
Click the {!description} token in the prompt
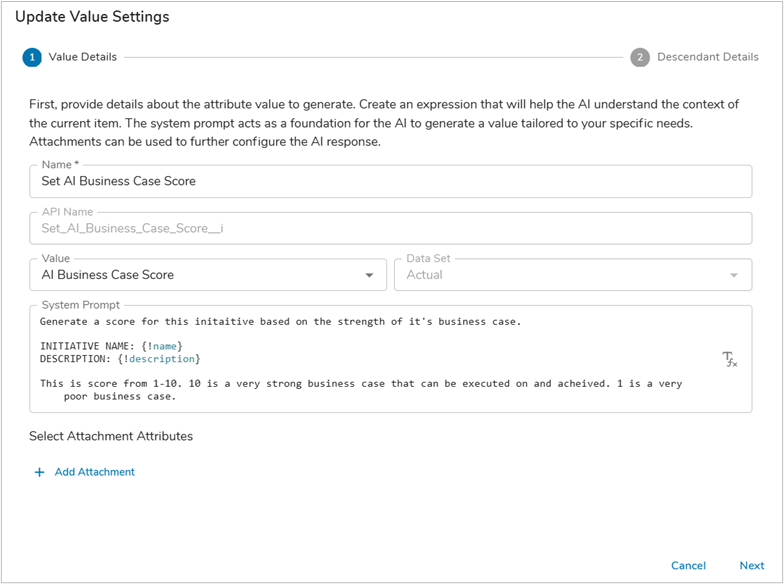click(160, 358)
